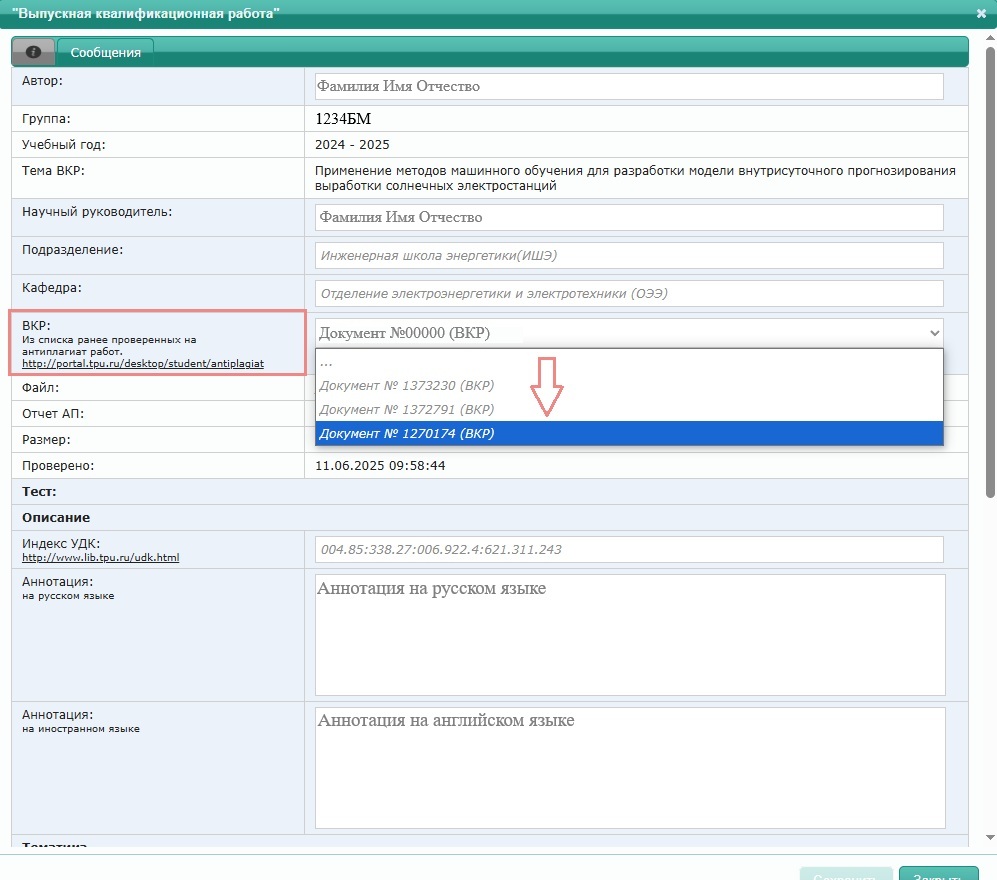Viewport: 997px width, 880px height.
Task: Click the Сохранить button
Action: [846, 874]
